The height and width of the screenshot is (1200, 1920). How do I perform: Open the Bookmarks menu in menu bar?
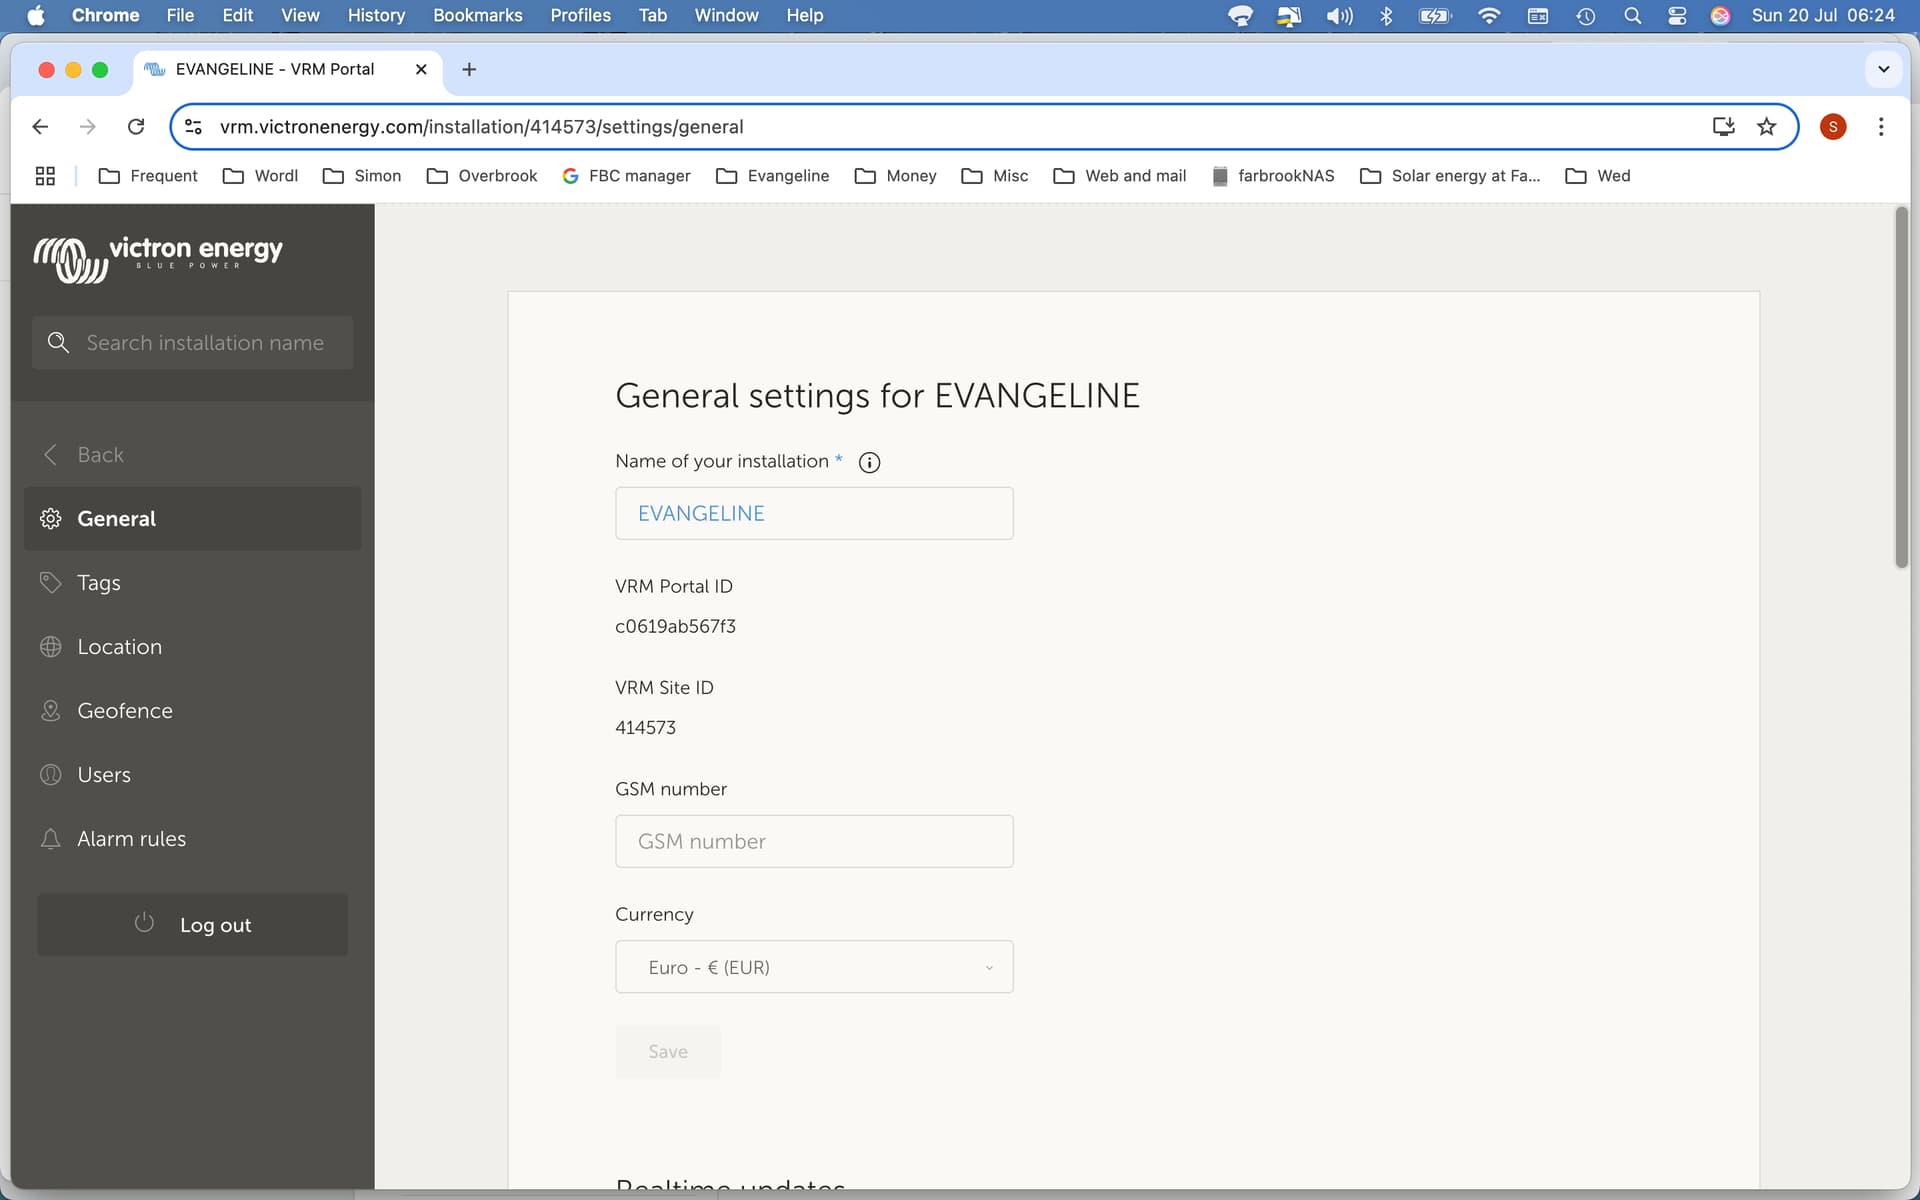pyautogui.click(x=477, y=15)
